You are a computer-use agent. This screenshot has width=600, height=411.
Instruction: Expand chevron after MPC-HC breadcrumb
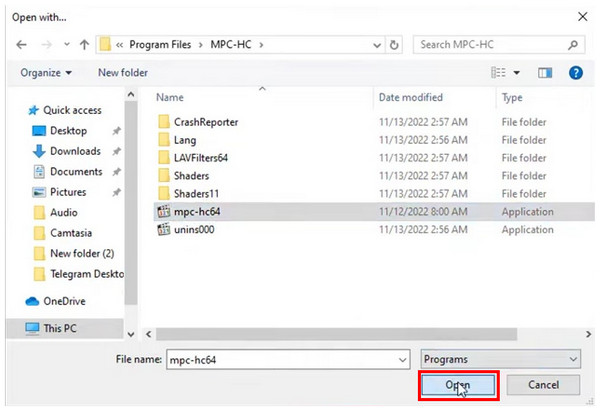pos(261,45)
